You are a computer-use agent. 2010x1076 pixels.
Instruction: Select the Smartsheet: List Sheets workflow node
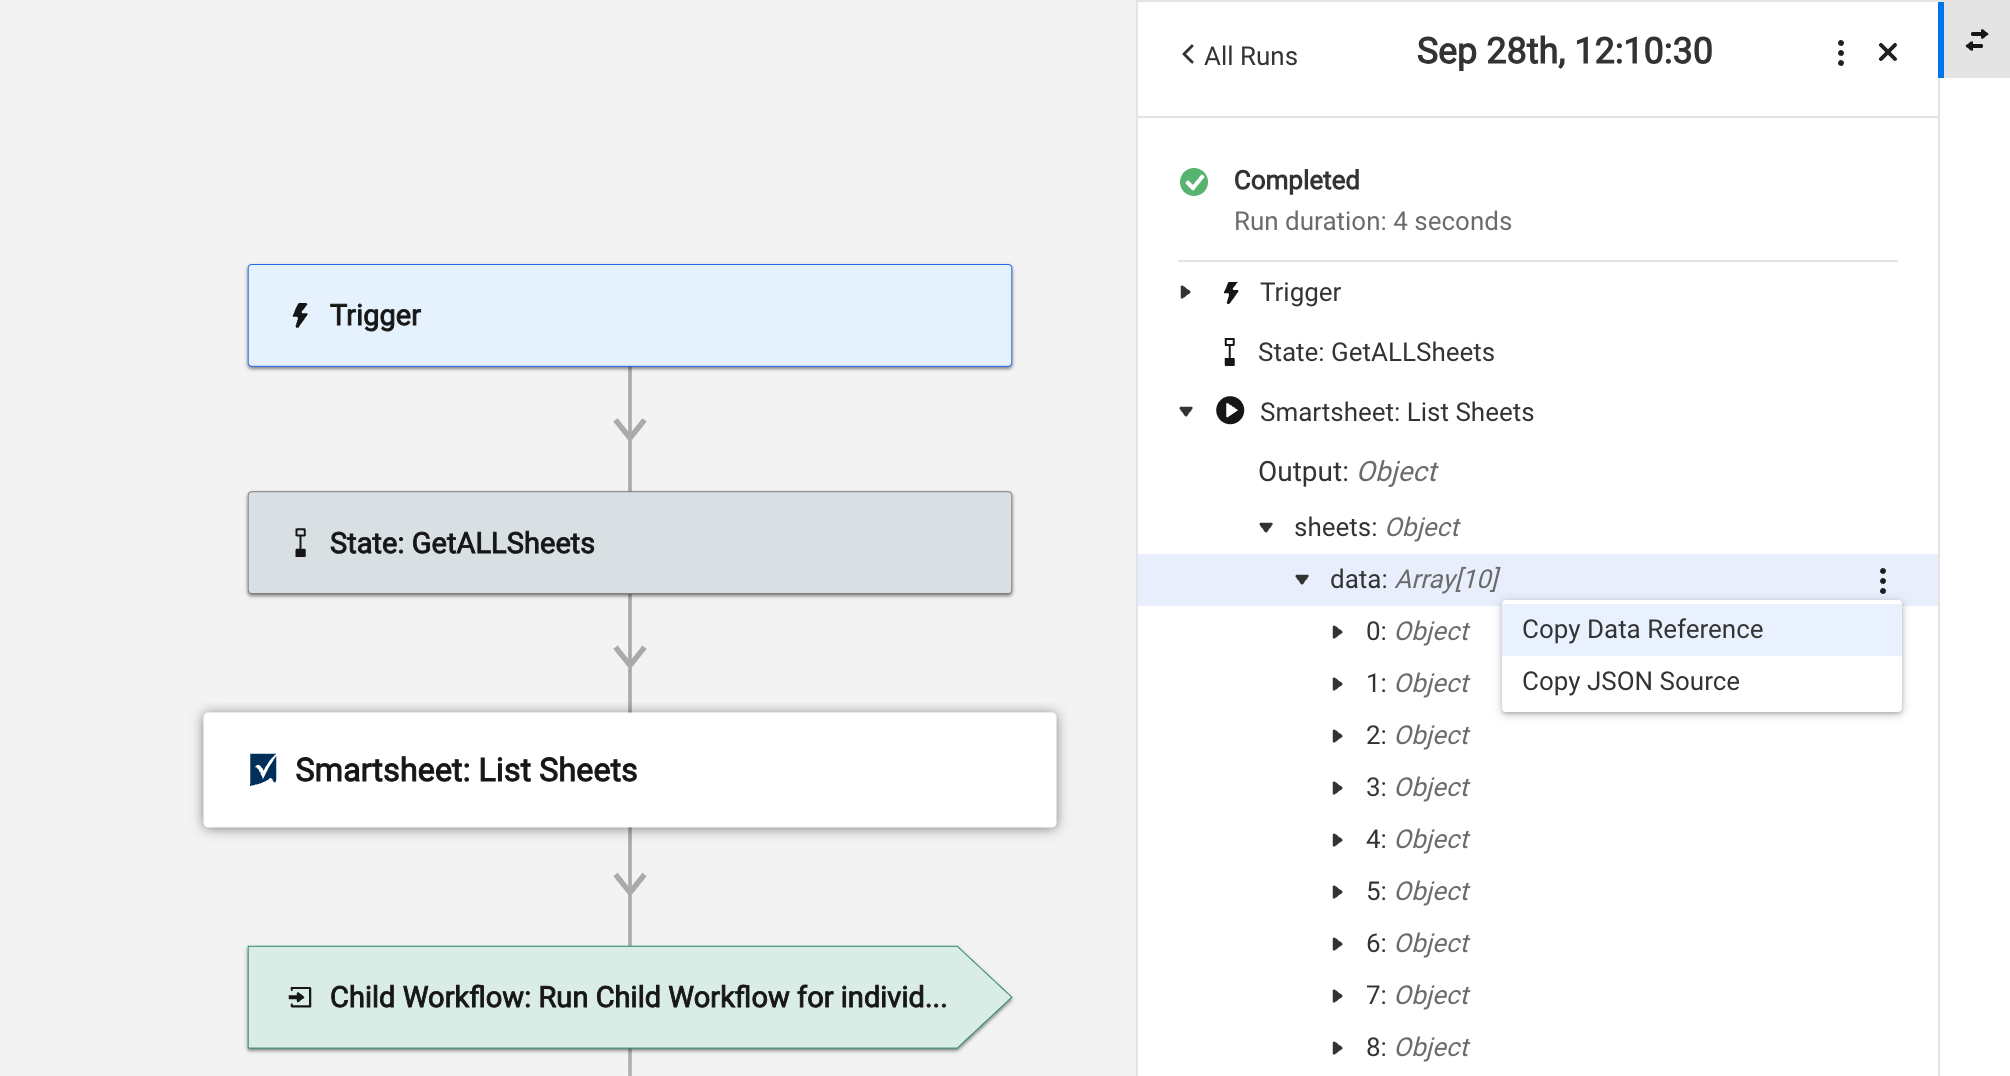coord(630,770)
